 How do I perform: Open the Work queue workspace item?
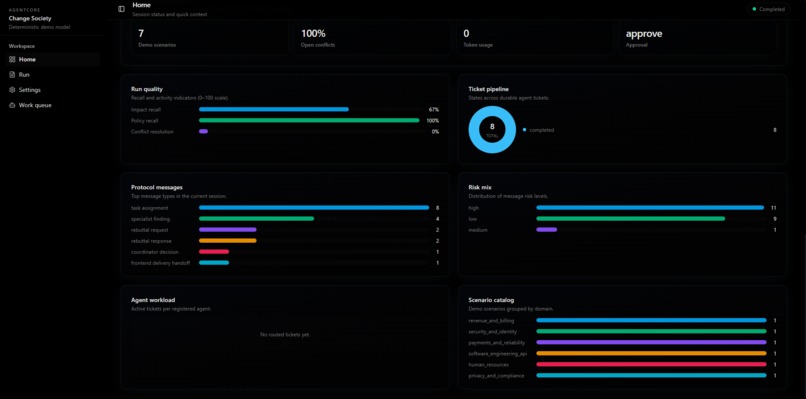pos(53,105)
